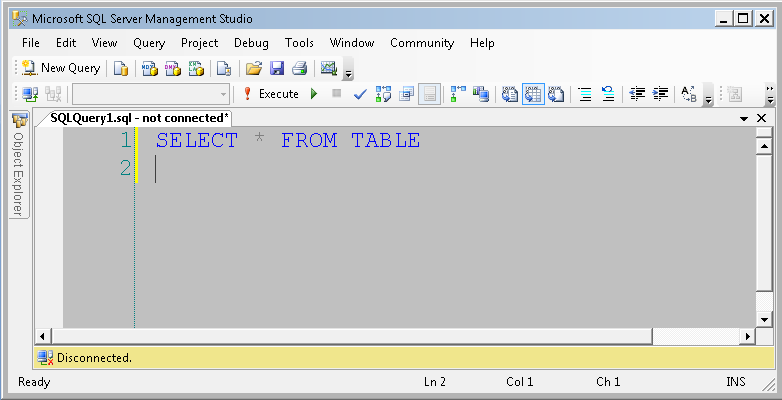Cancel executing query with stop square
782x400 pixels.
(x=337, y=93)
